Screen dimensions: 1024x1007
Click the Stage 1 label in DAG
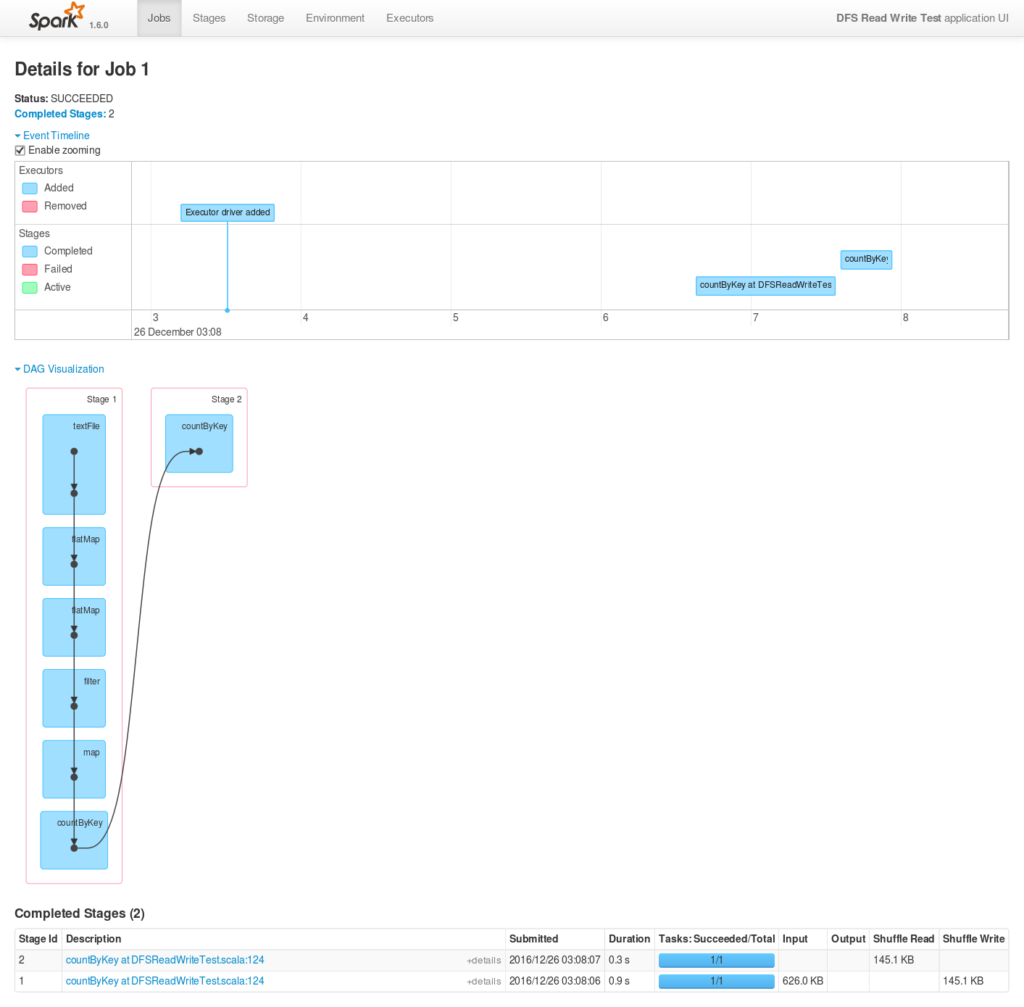(101, 399)
